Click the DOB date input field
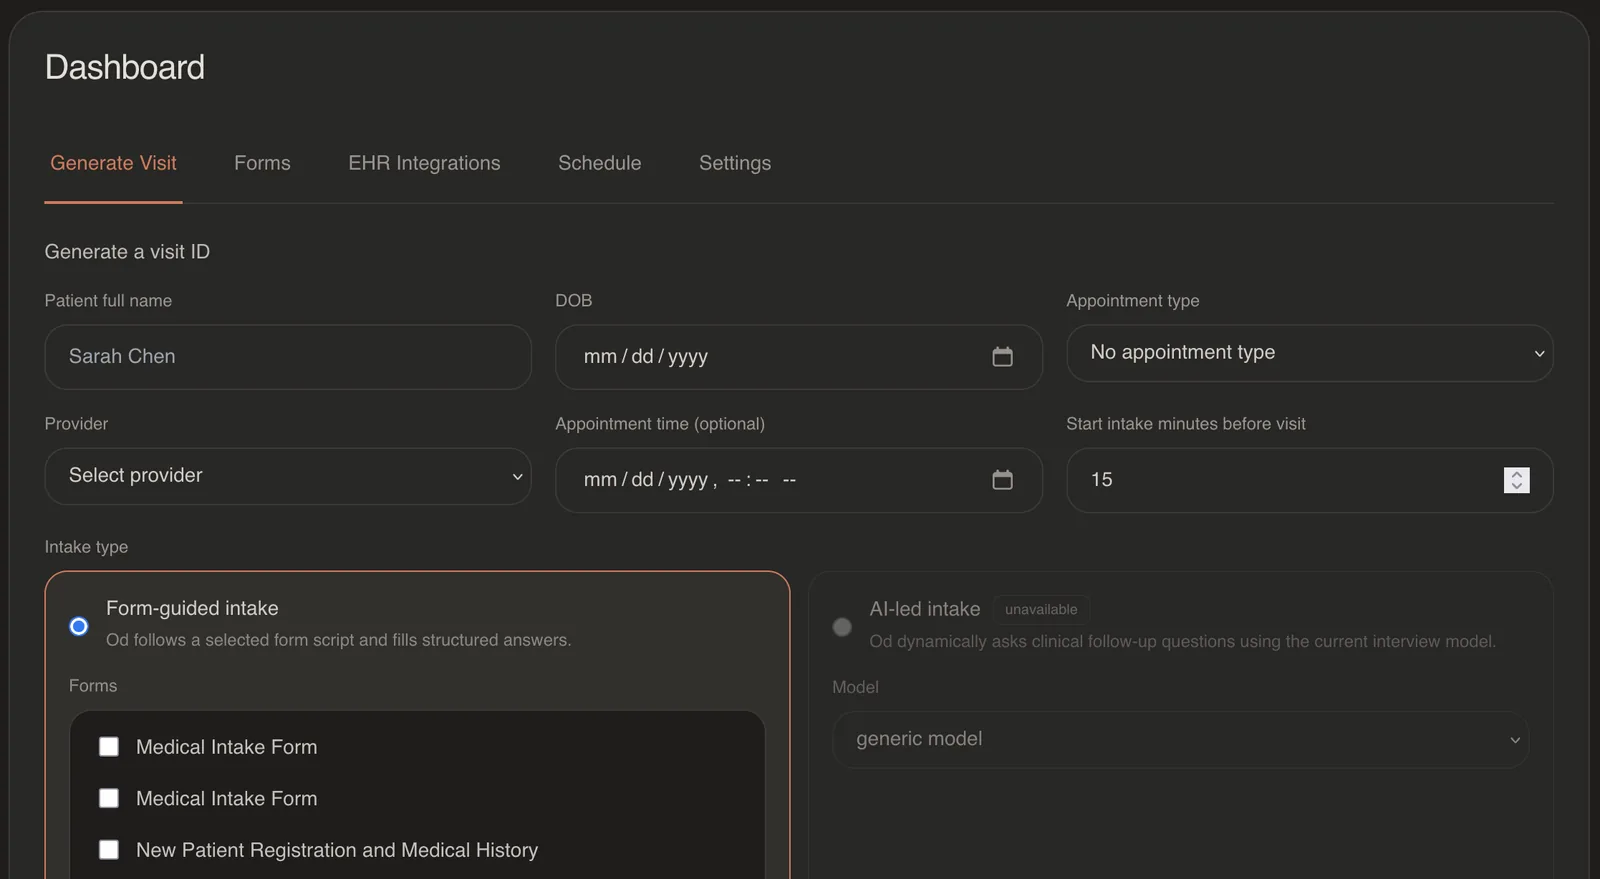1600x879 pixels. (x=799, y=357)
